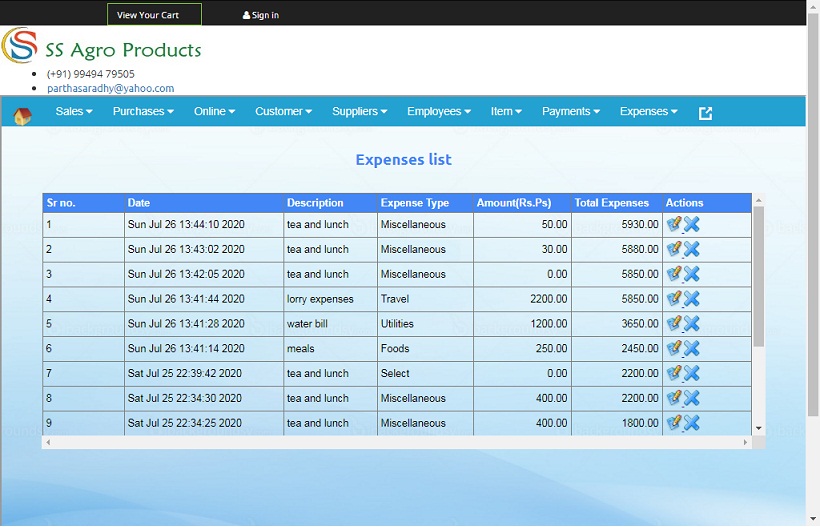Screen dimensions: 820x527
Task: Select the Travel expense type cell
Action: pos(425,299)
